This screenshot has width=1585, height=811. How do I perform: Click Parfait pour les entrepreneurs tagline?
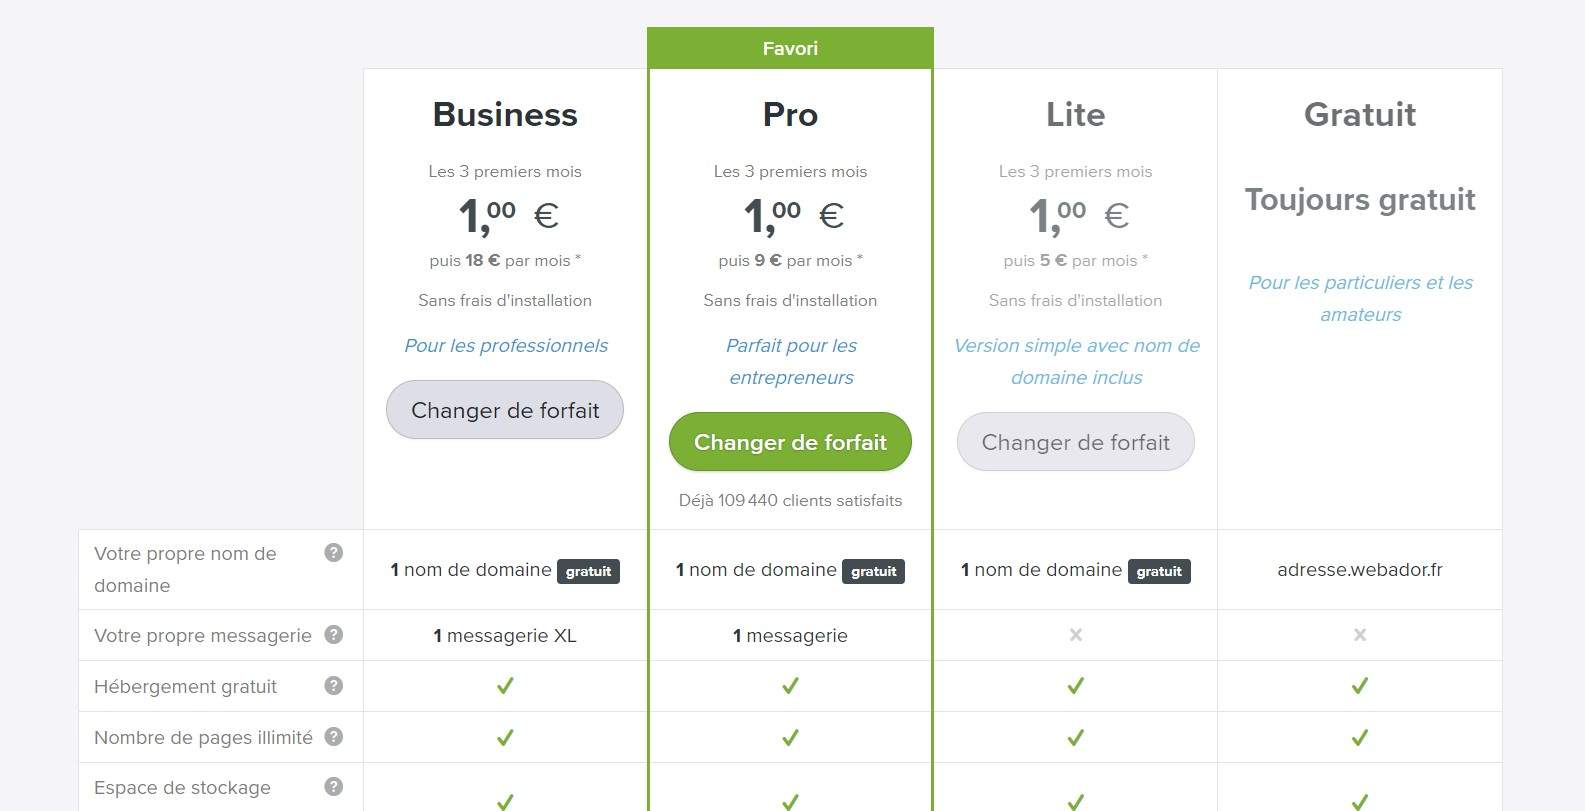[x=791, y=362]
